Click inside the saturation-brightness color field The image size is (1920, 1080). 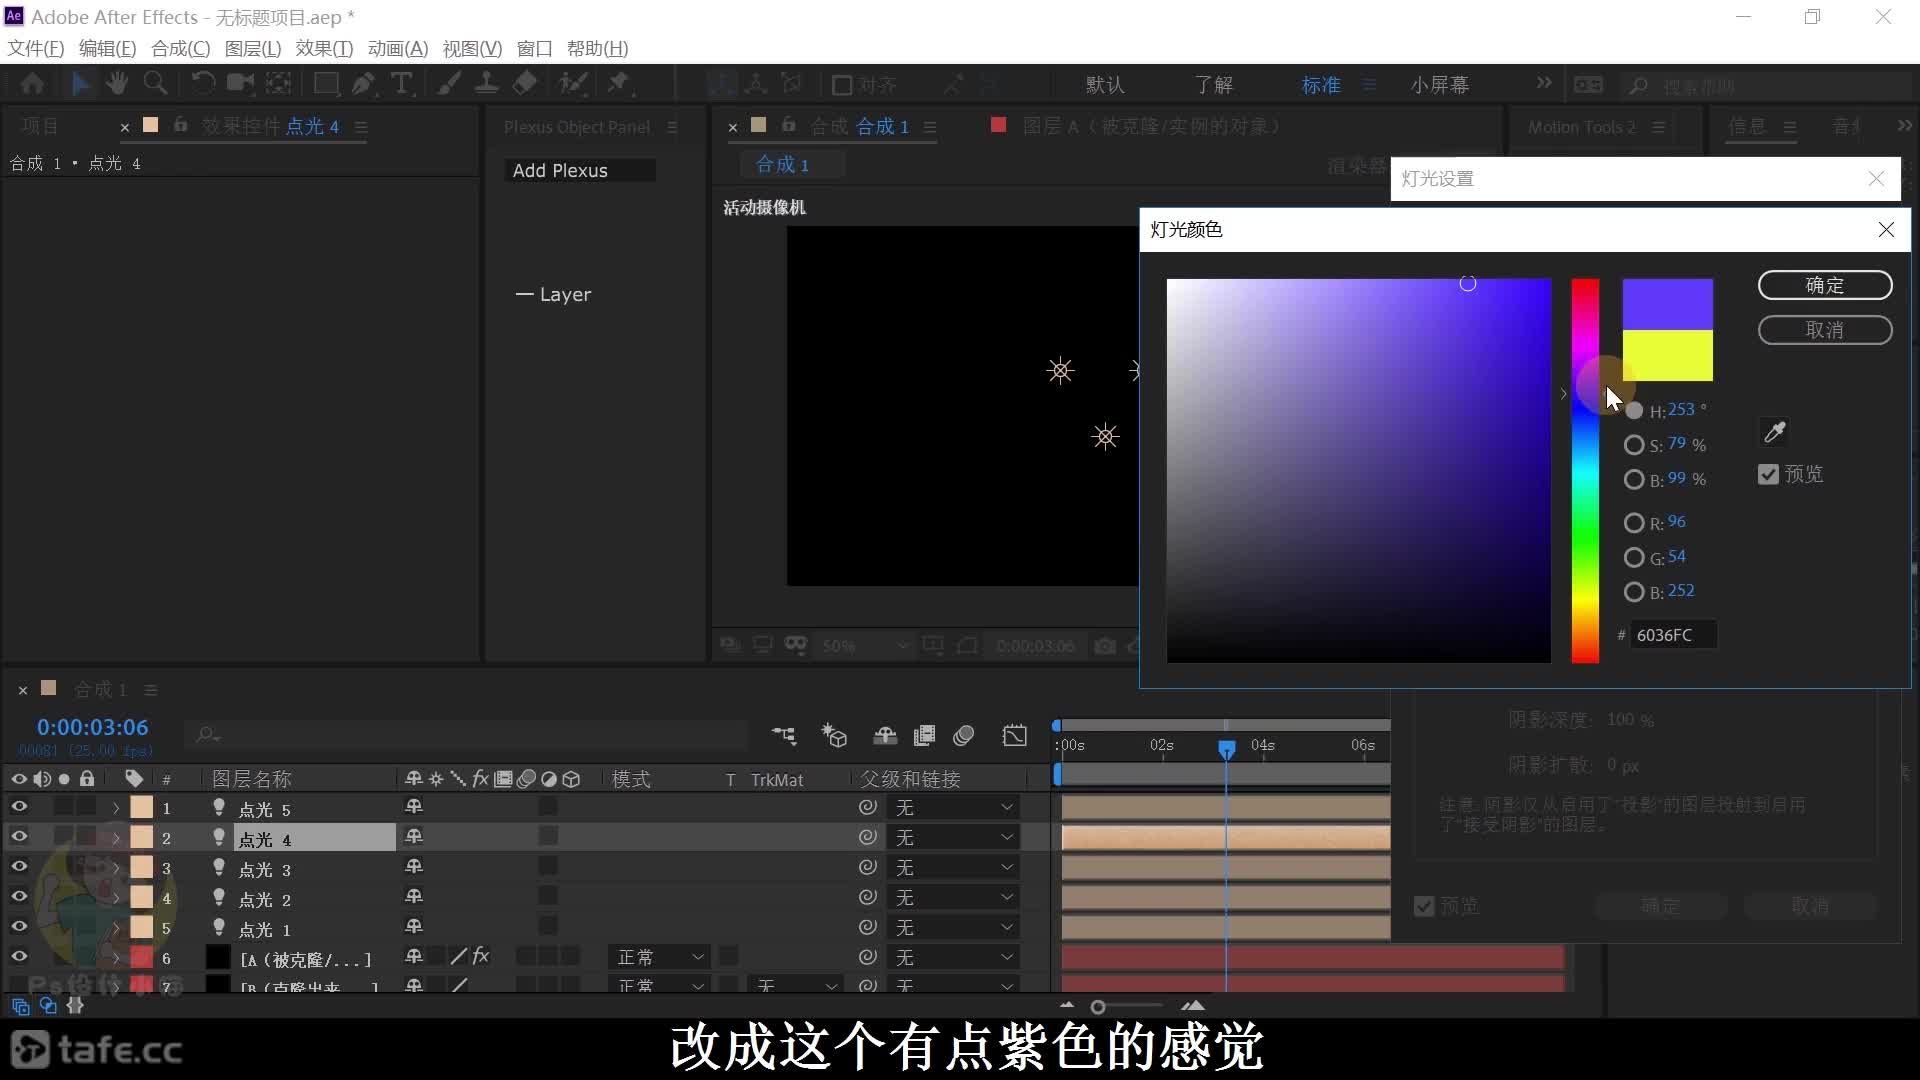pos(1358,470)
